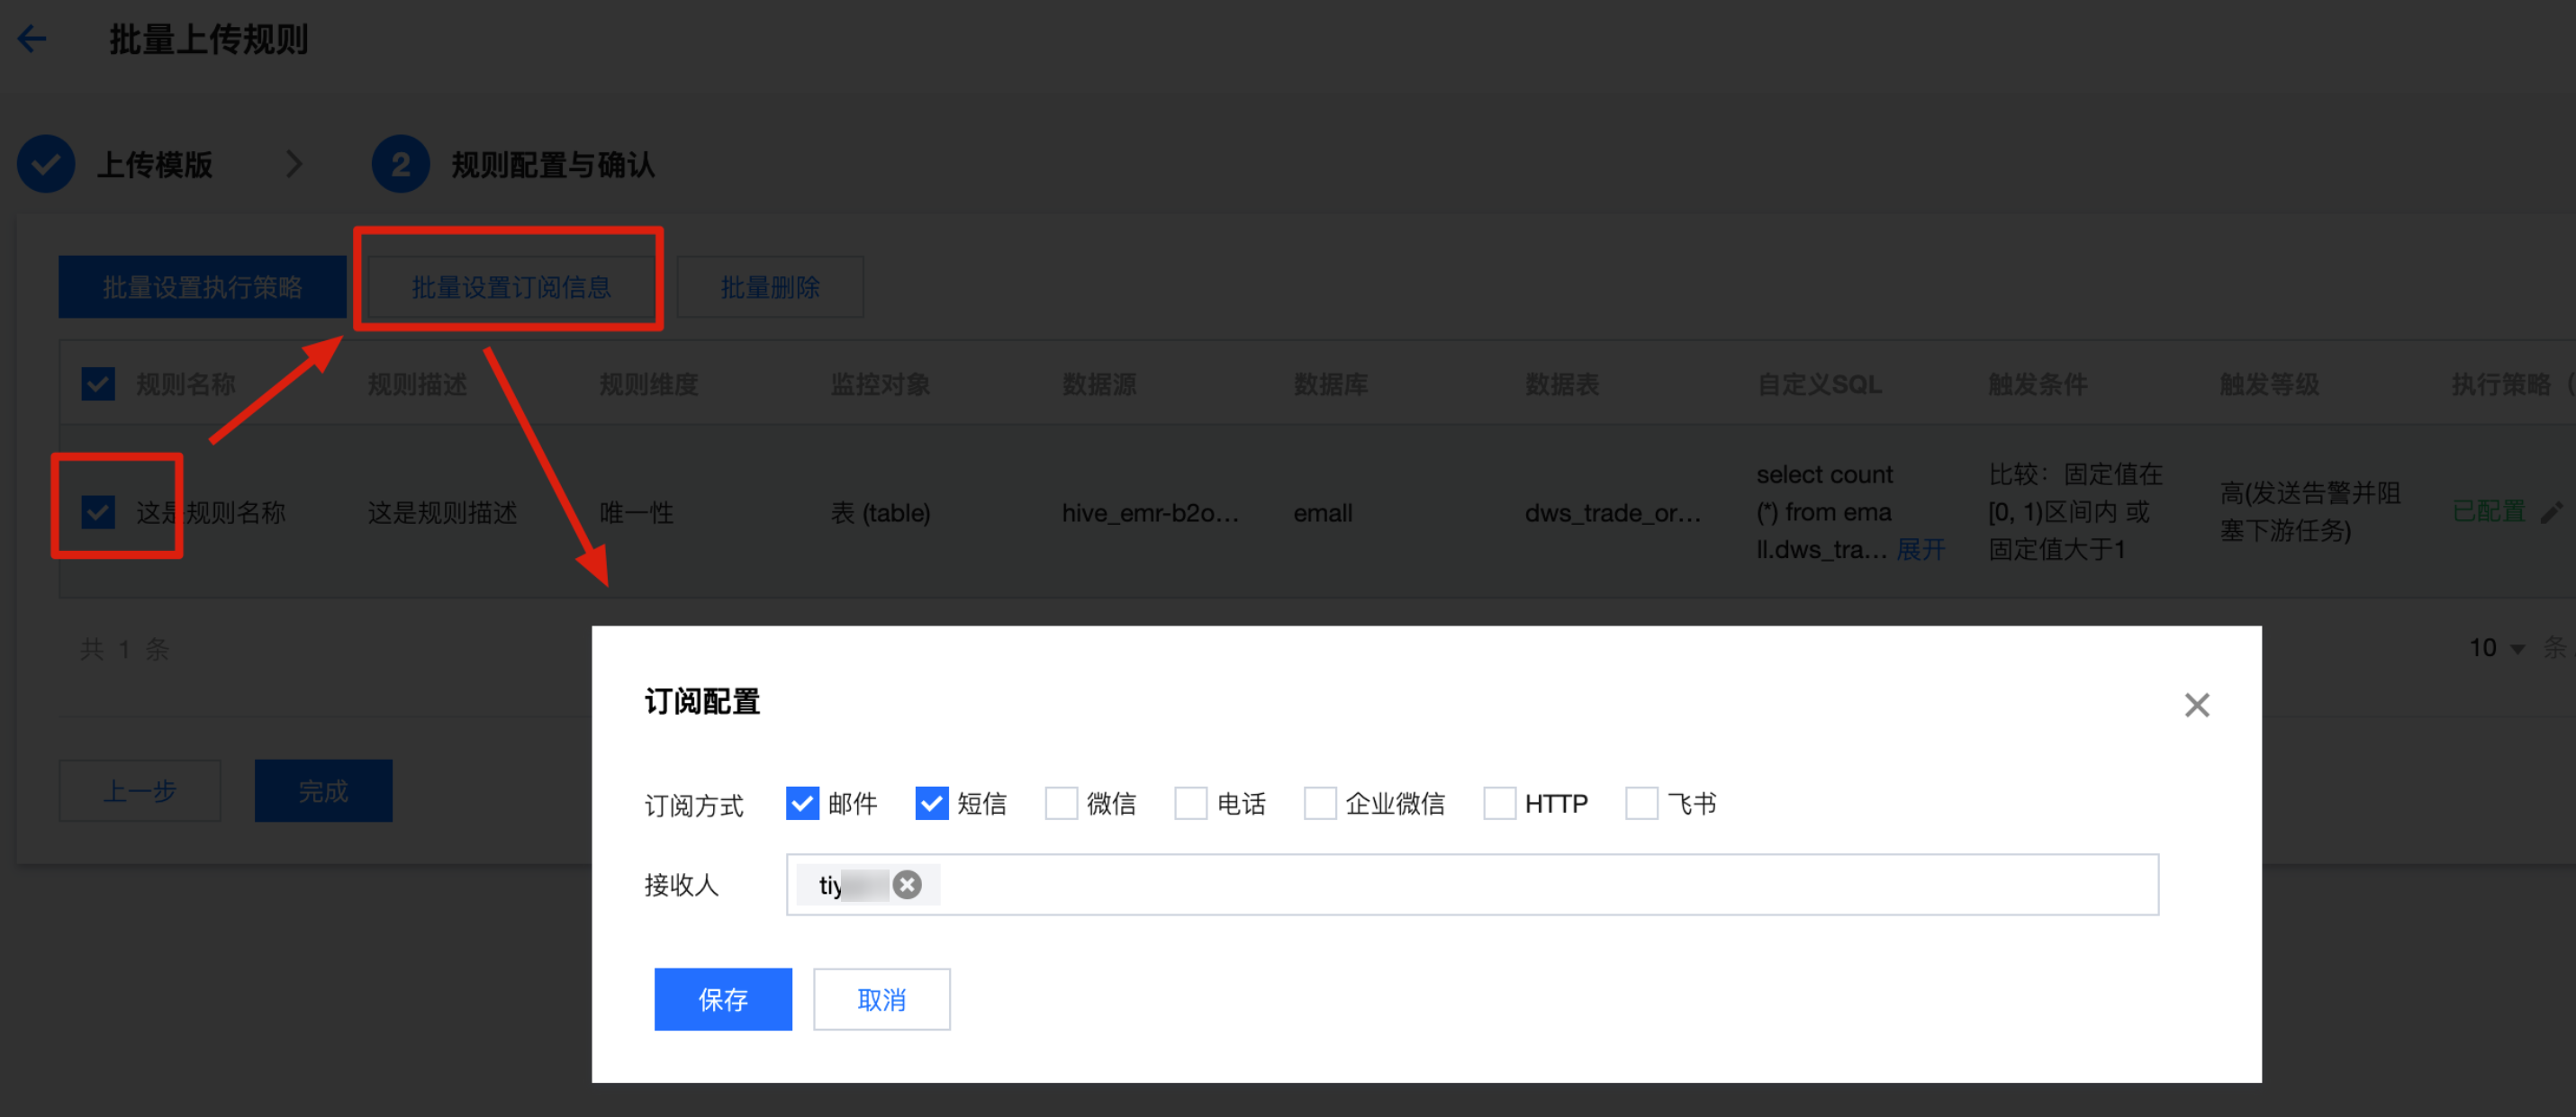Check the 飞书 subscription option
The width and height of the screenshot is (2576, 1117).
tap(1641, 803)
